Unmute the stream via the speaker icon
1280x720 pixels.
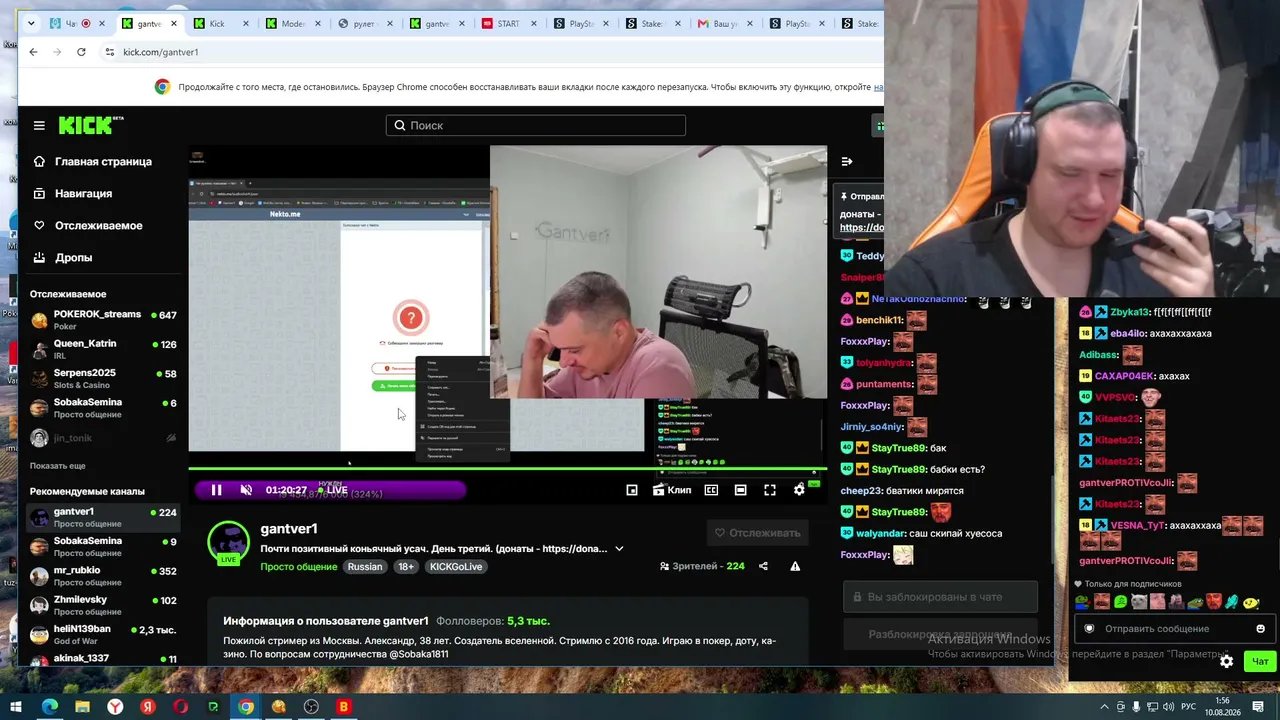[246, 490]
